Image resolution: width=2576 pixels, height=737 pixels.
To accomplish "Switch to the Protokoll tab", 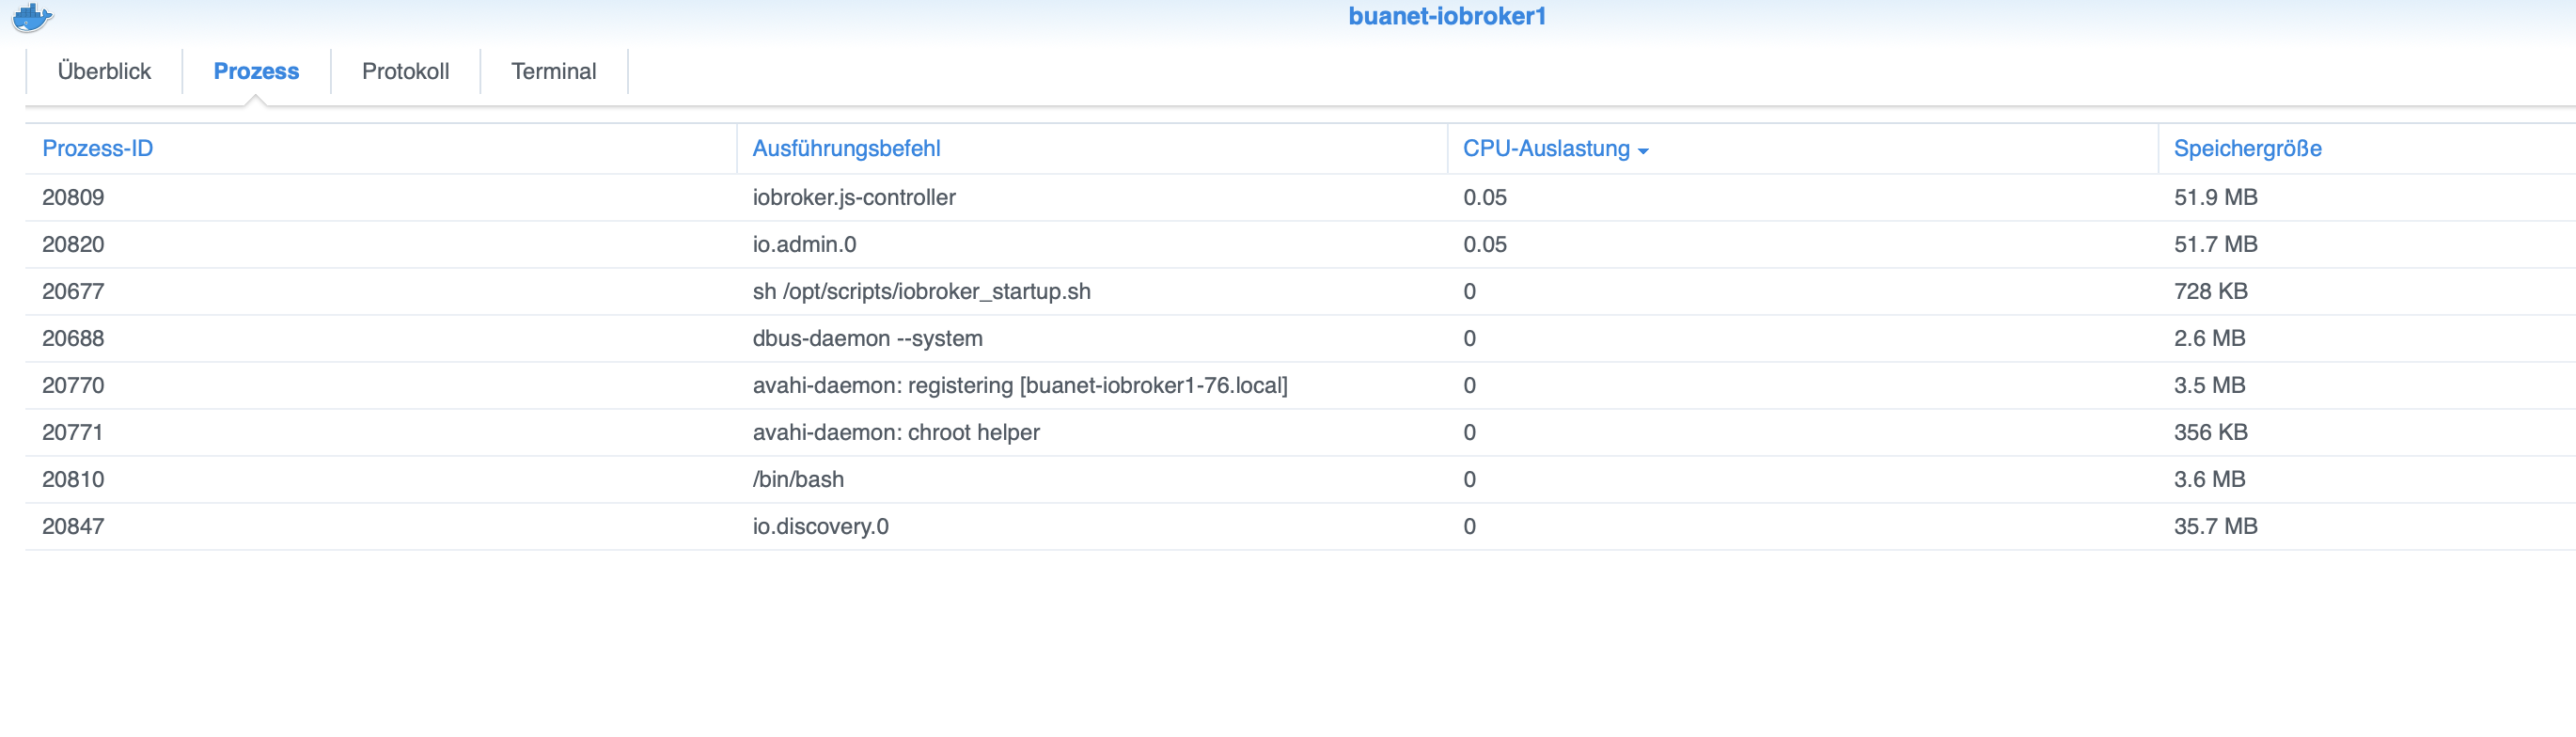I will click(x=405, y=71).
